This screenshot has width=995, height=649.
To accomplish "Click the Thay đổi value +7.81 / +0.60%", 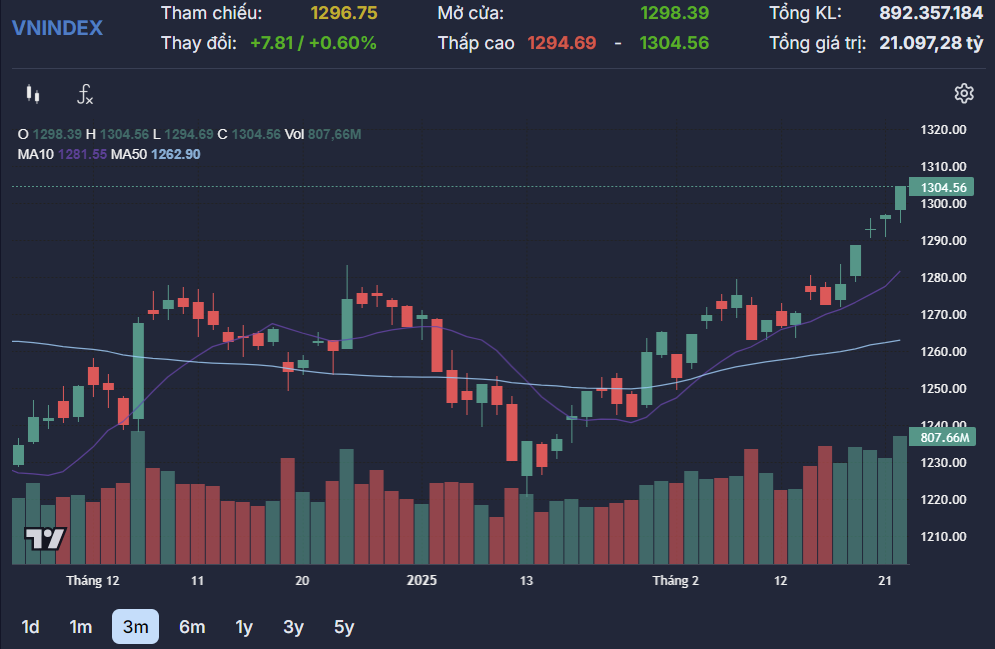I will click(x=313, y=43).
